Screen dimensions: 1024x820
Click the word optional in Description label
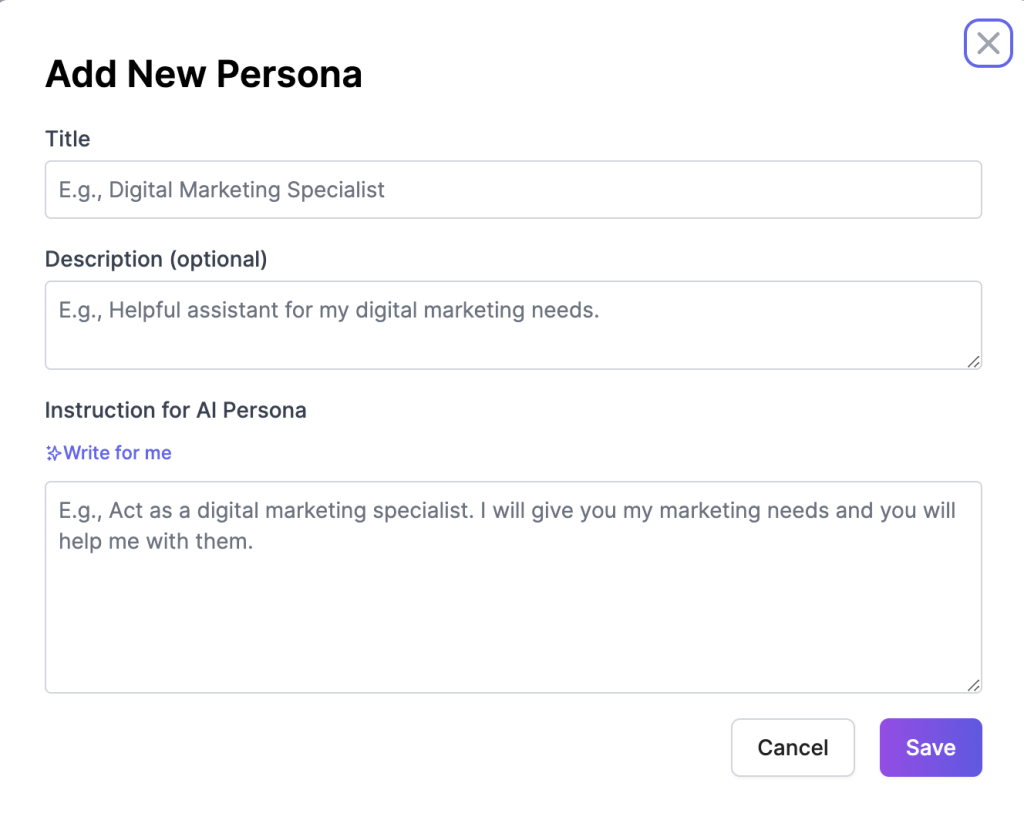(x=218, y=259)
